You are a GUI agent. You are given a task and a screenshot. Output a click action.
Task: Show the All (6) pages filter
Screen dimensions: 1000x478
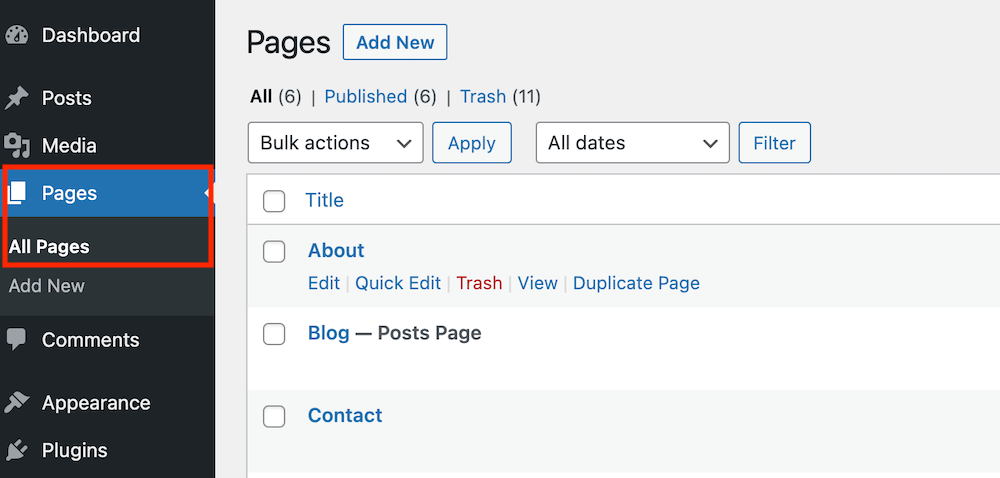point(276,97)
